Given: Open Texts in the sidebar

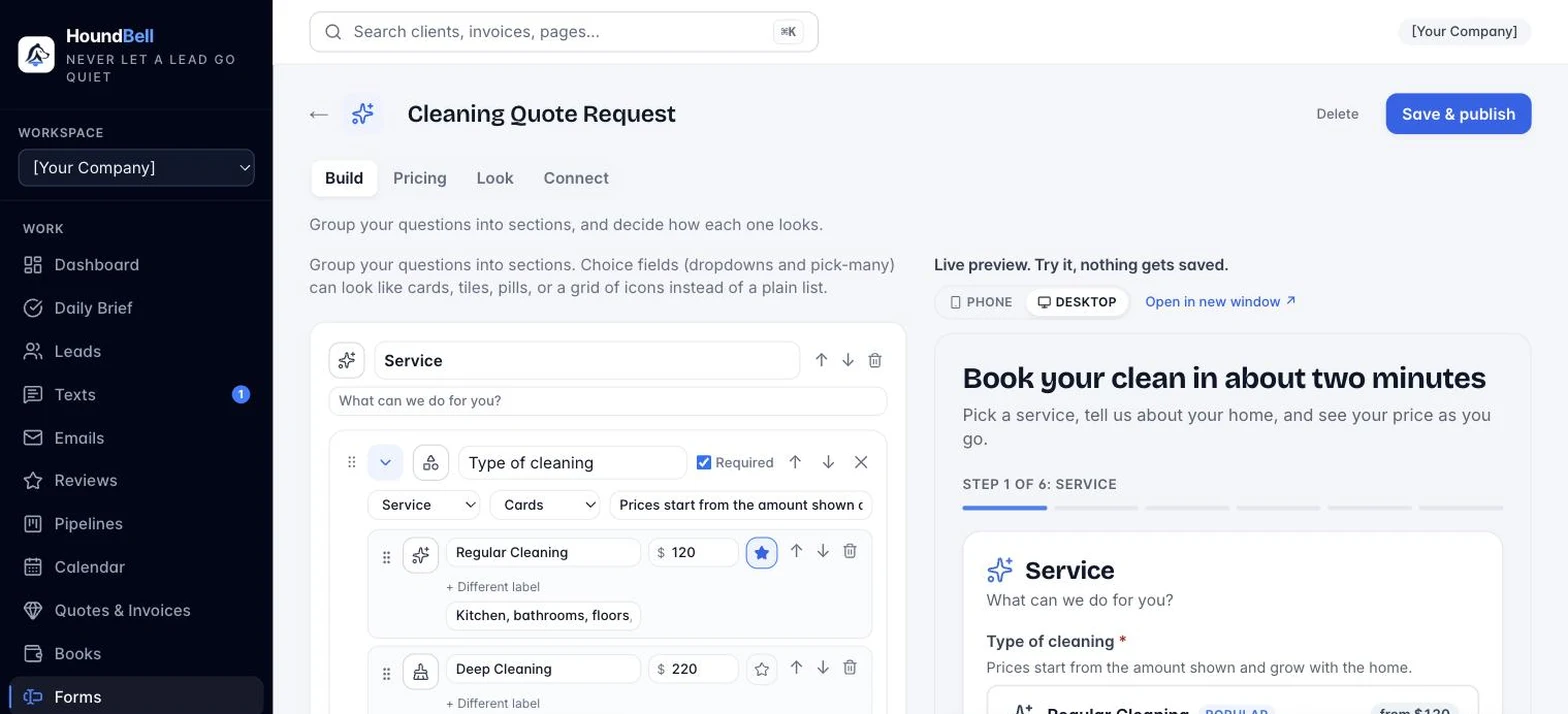Looking at the screenshot, I should point(136,394).
